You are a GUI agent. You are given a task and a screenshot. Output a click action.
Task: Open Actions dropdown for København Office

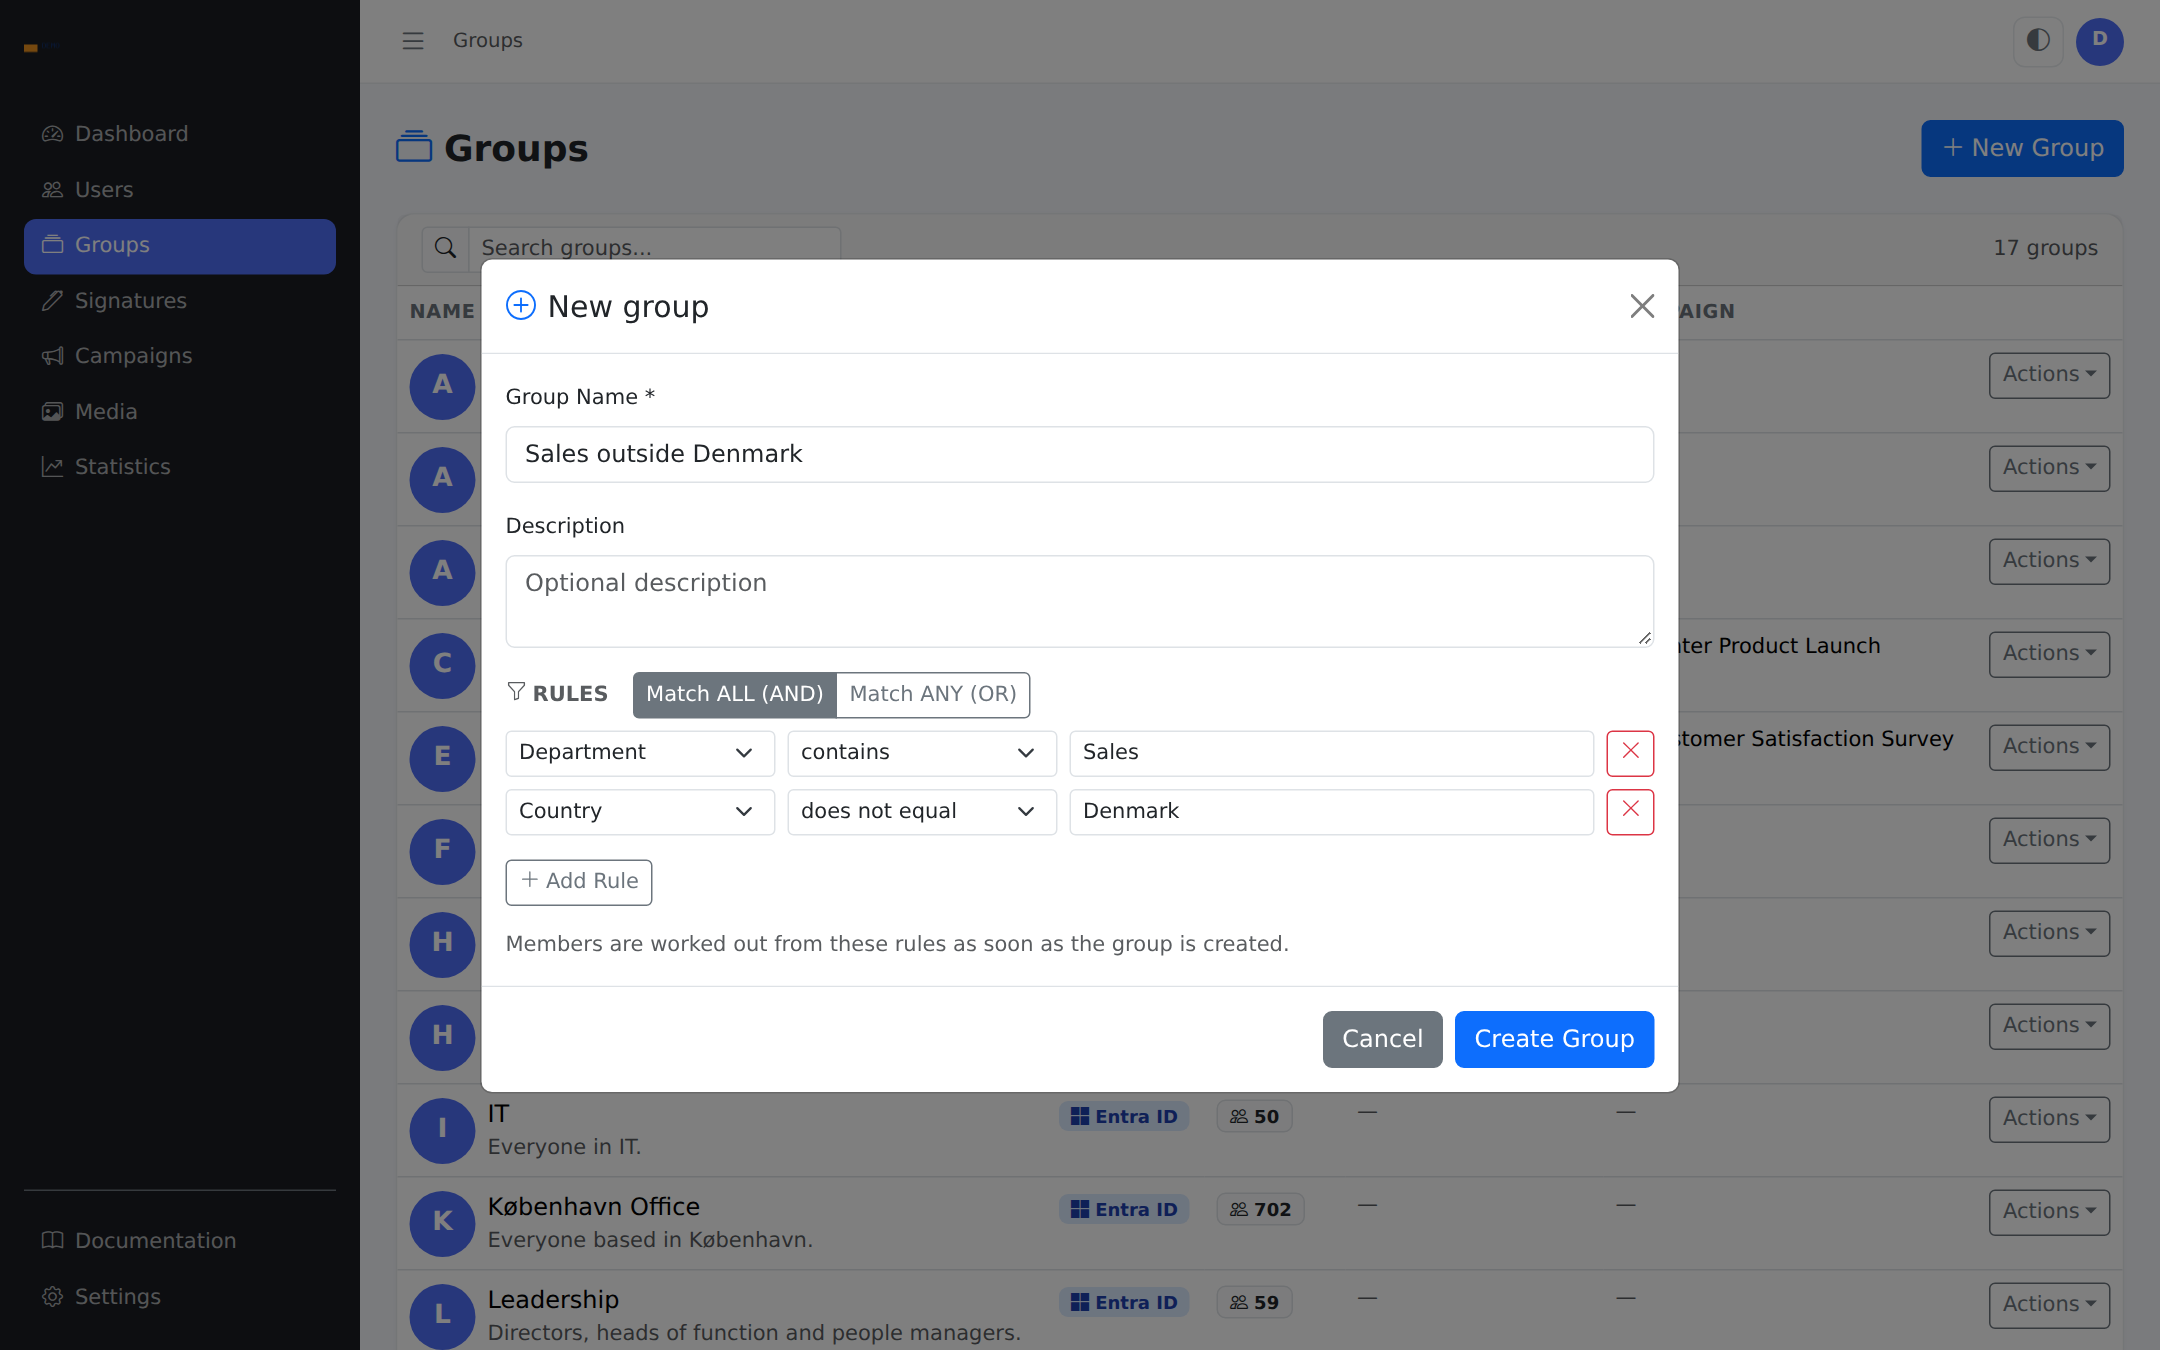pos(2049,1212)
